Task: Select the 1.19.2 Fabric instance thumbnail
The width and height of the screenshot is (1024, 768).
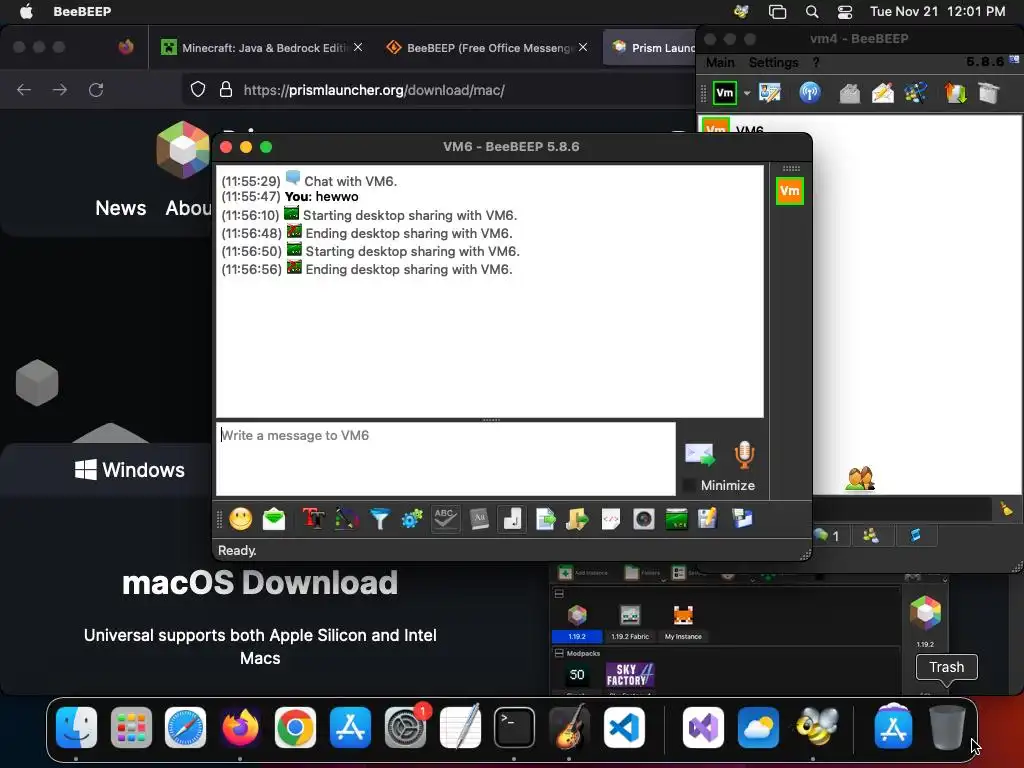Action: pos(630,621)
